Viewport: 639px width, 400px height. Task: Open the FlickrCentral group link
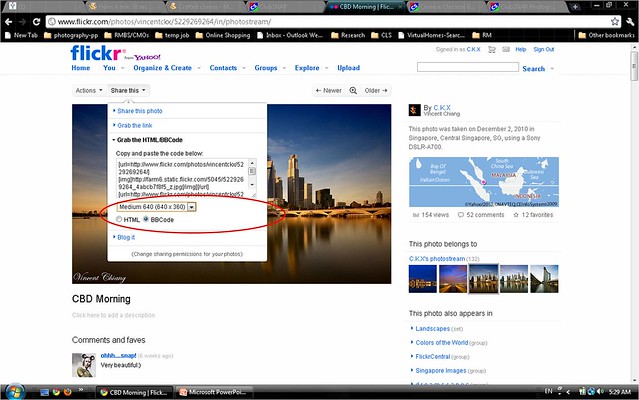click(x=432, y=356)
